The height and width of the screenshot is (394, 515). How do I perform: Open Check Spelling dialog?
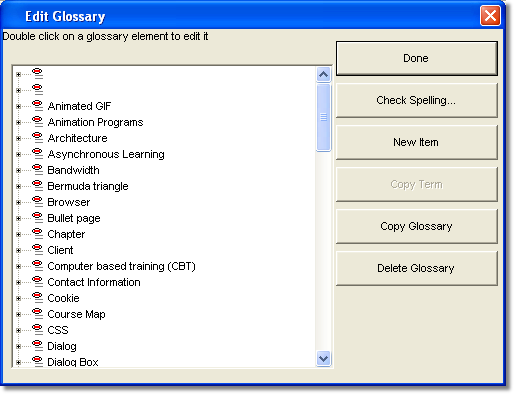click(x=417, y=100)
